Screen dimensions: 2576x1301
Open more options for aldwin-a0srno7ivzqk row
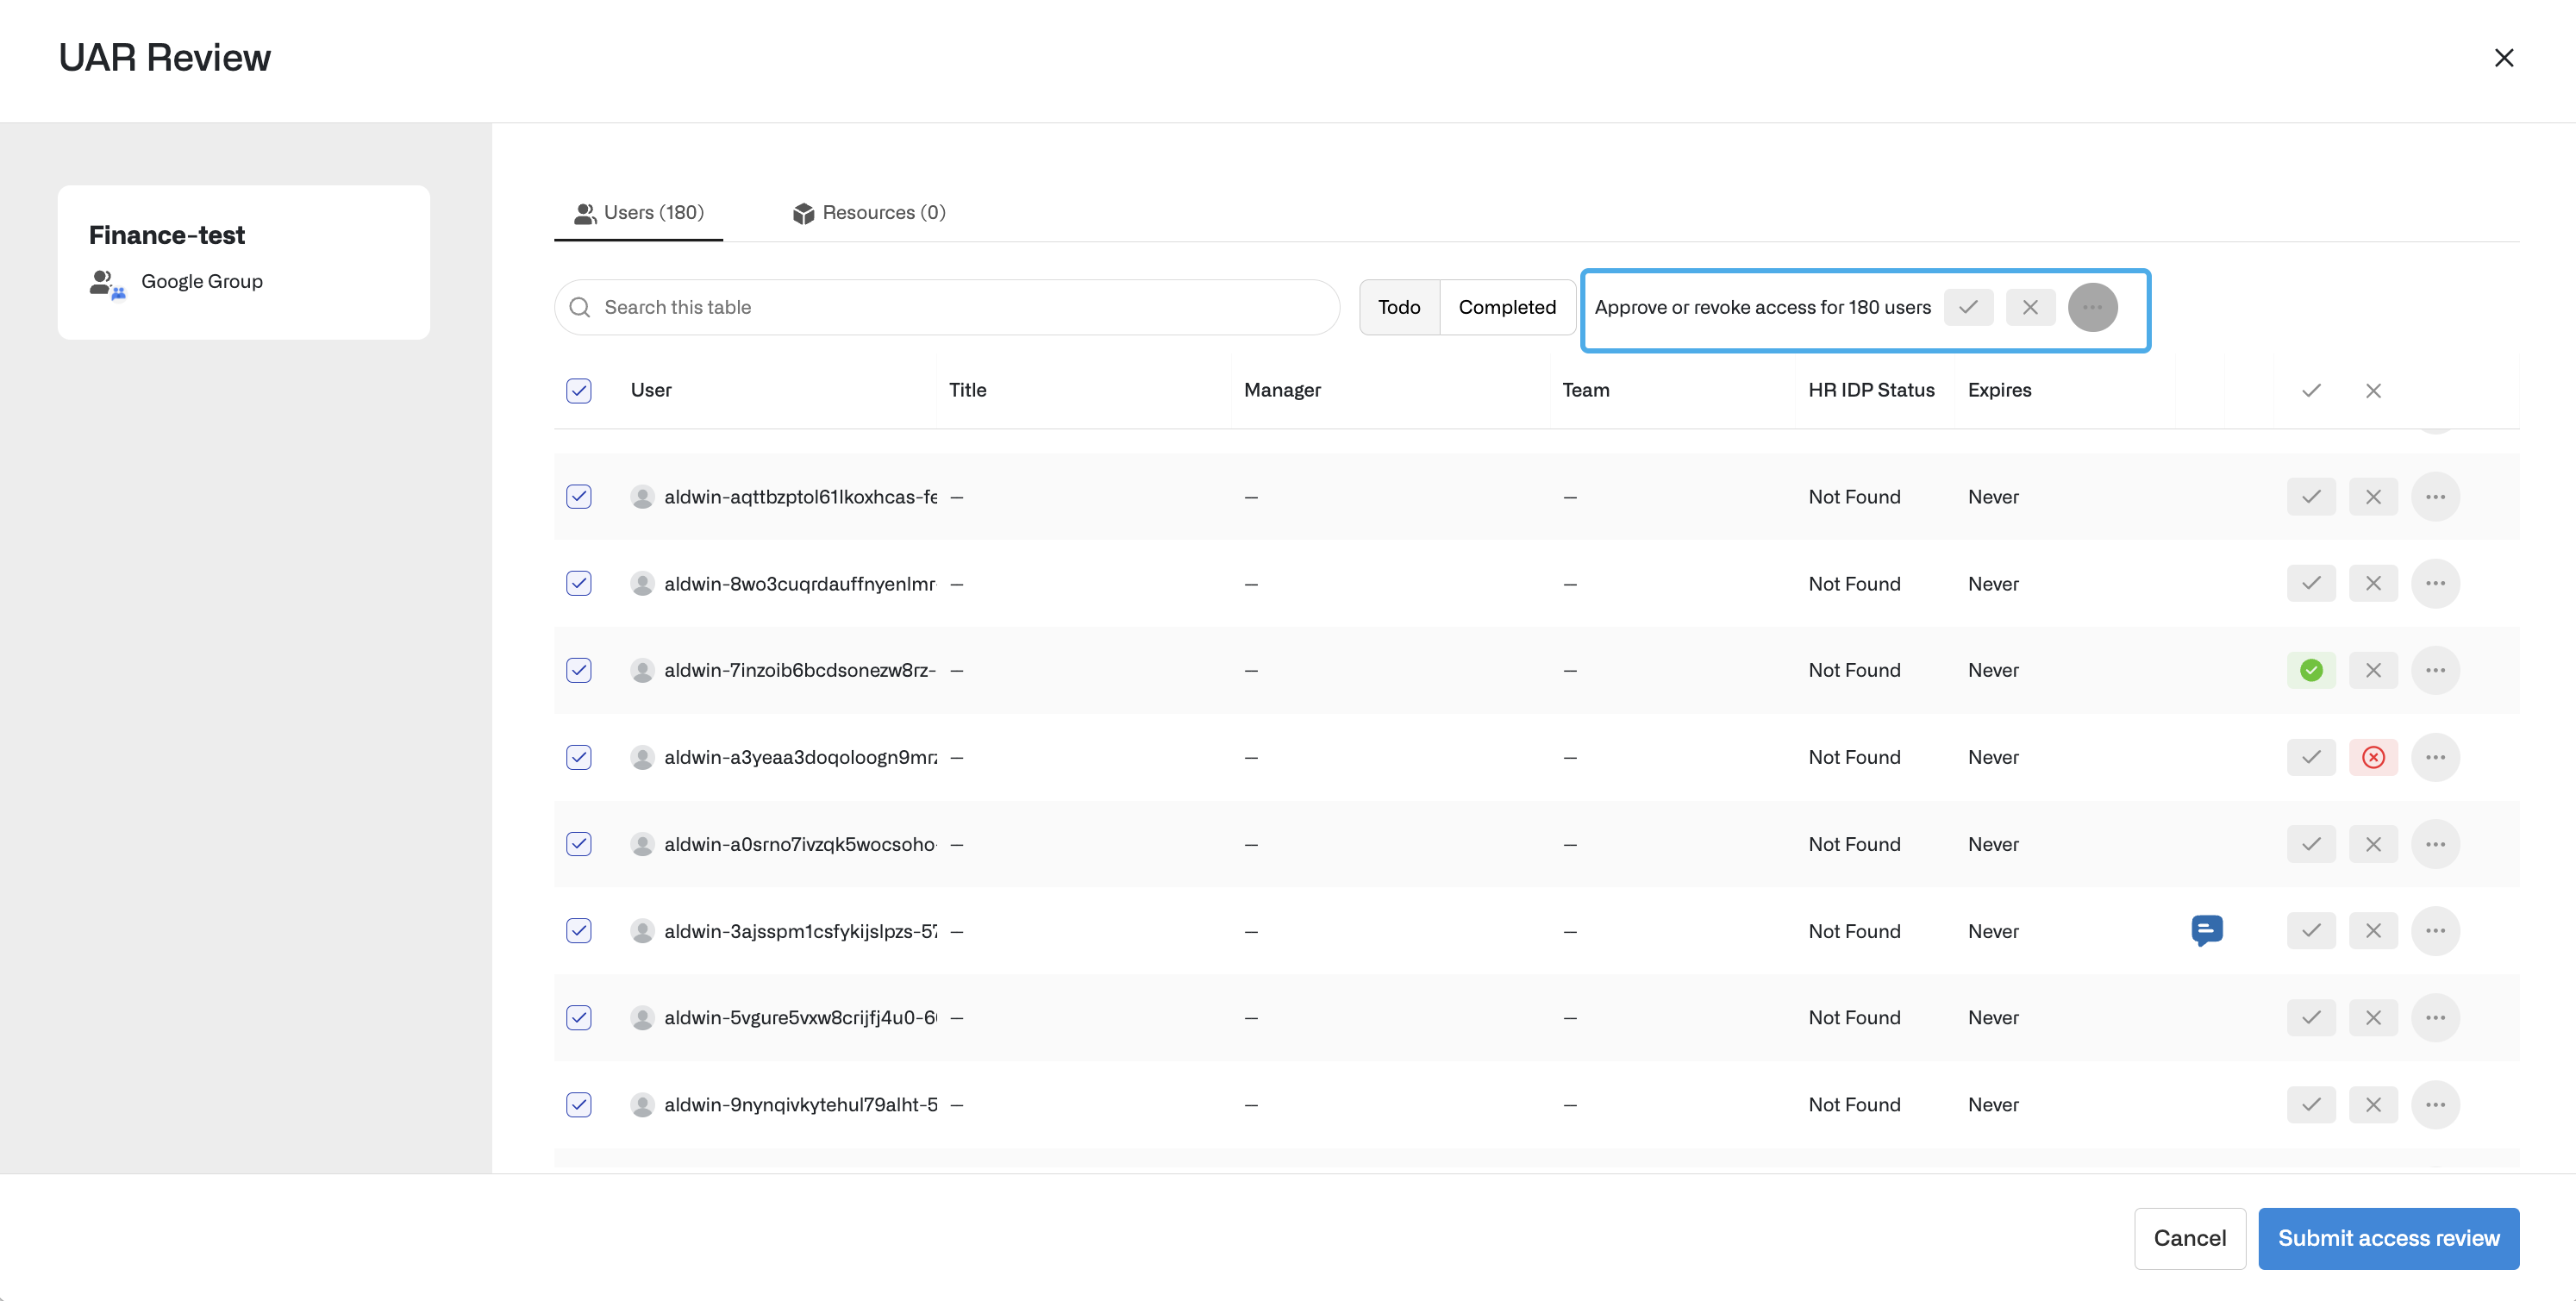tap(2434, 844)
